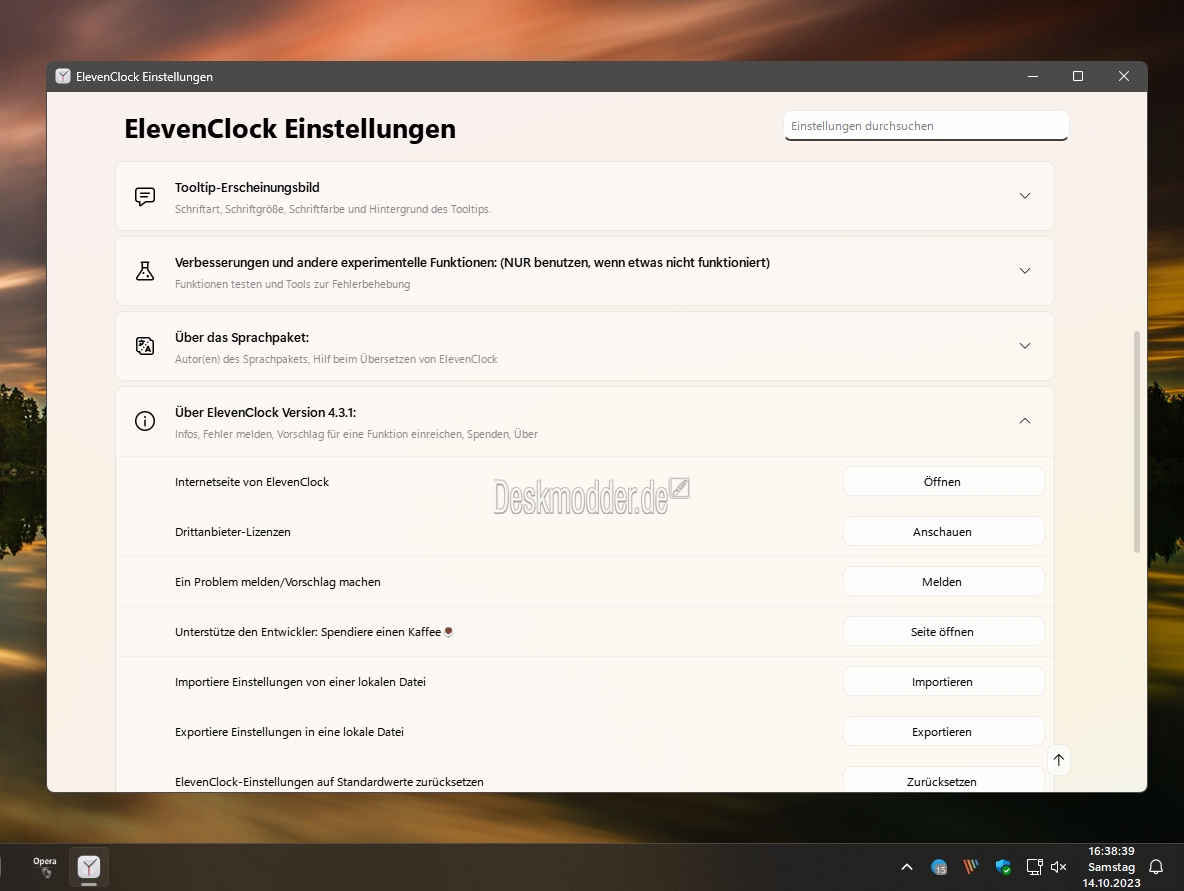1184x891 pixels.
Task: Focus the Einstellungen durchsuchen search field
Action: (x=926, y=126)
